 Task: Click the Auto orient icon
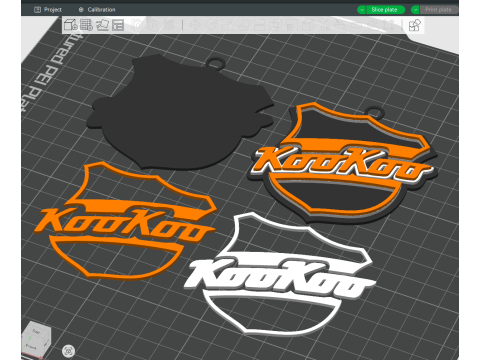[102, 25]
